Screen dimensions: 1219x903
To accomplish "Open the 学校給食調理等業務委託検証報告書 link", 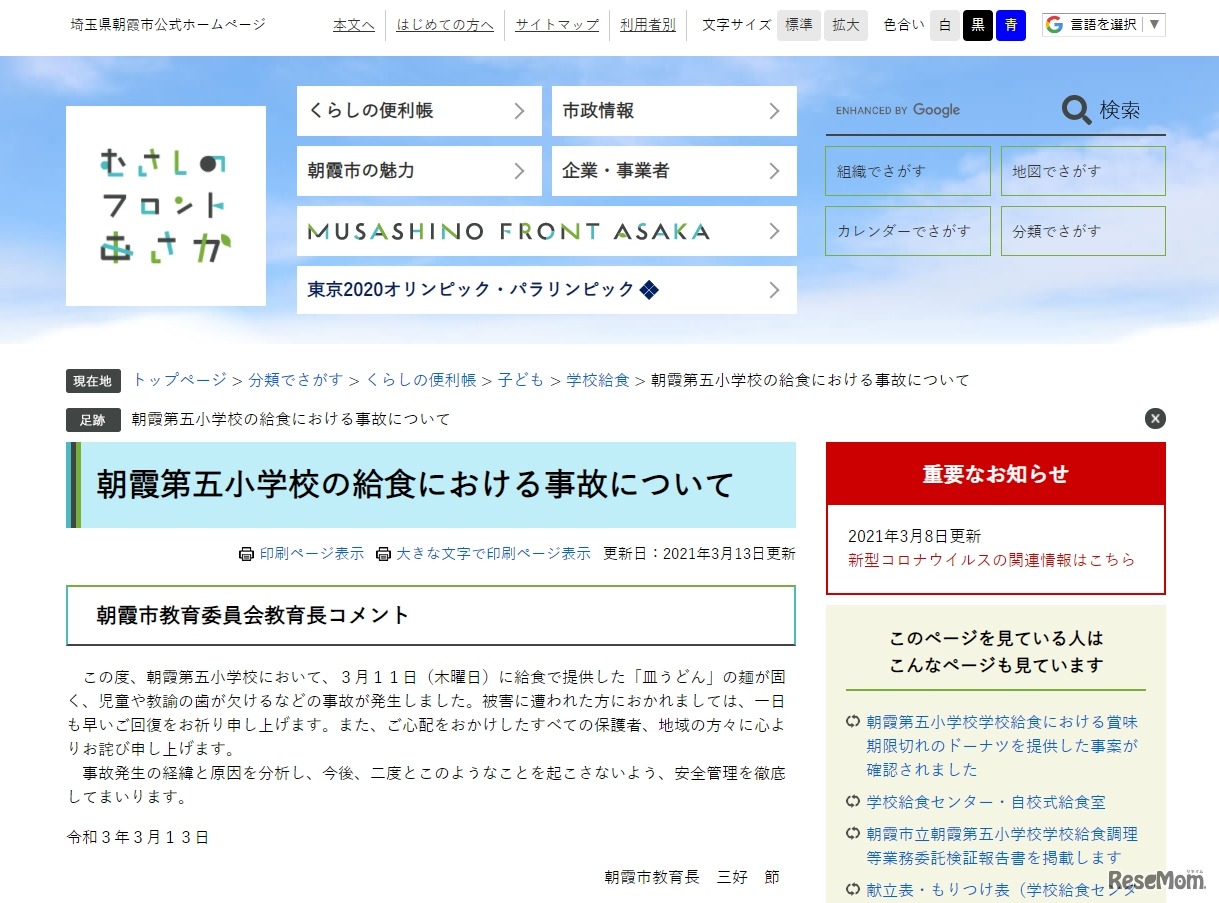I will click(1002, 846).
